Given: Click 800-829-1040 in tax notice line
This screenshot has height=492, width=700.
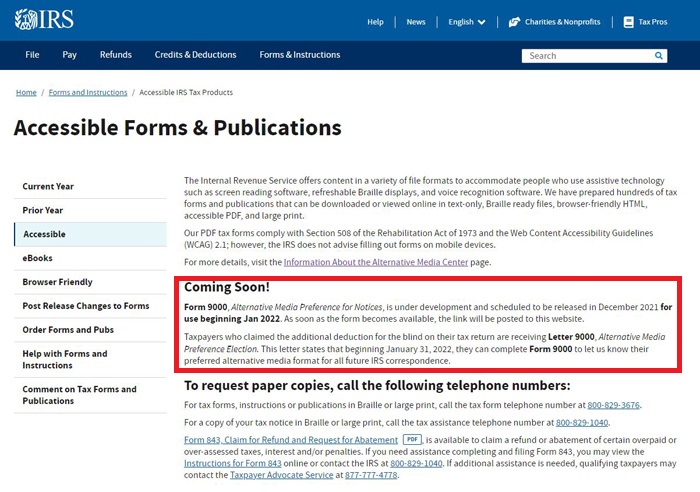Looking at the screenshot, I should point(582,422).
